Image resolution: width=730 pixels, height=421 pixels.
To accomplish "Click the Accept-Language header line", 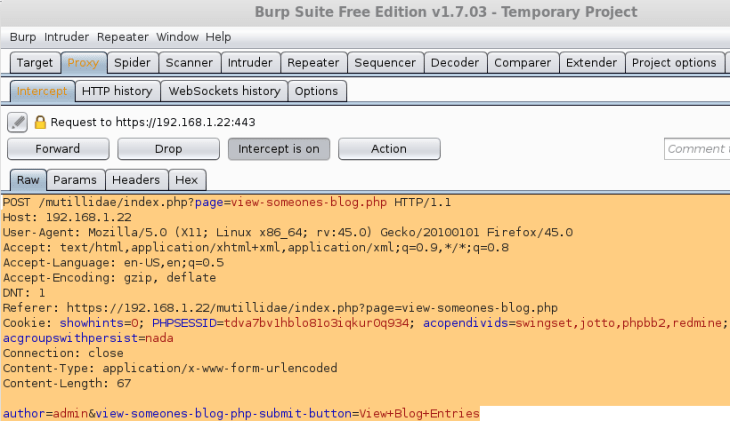I will coord(113,263).
